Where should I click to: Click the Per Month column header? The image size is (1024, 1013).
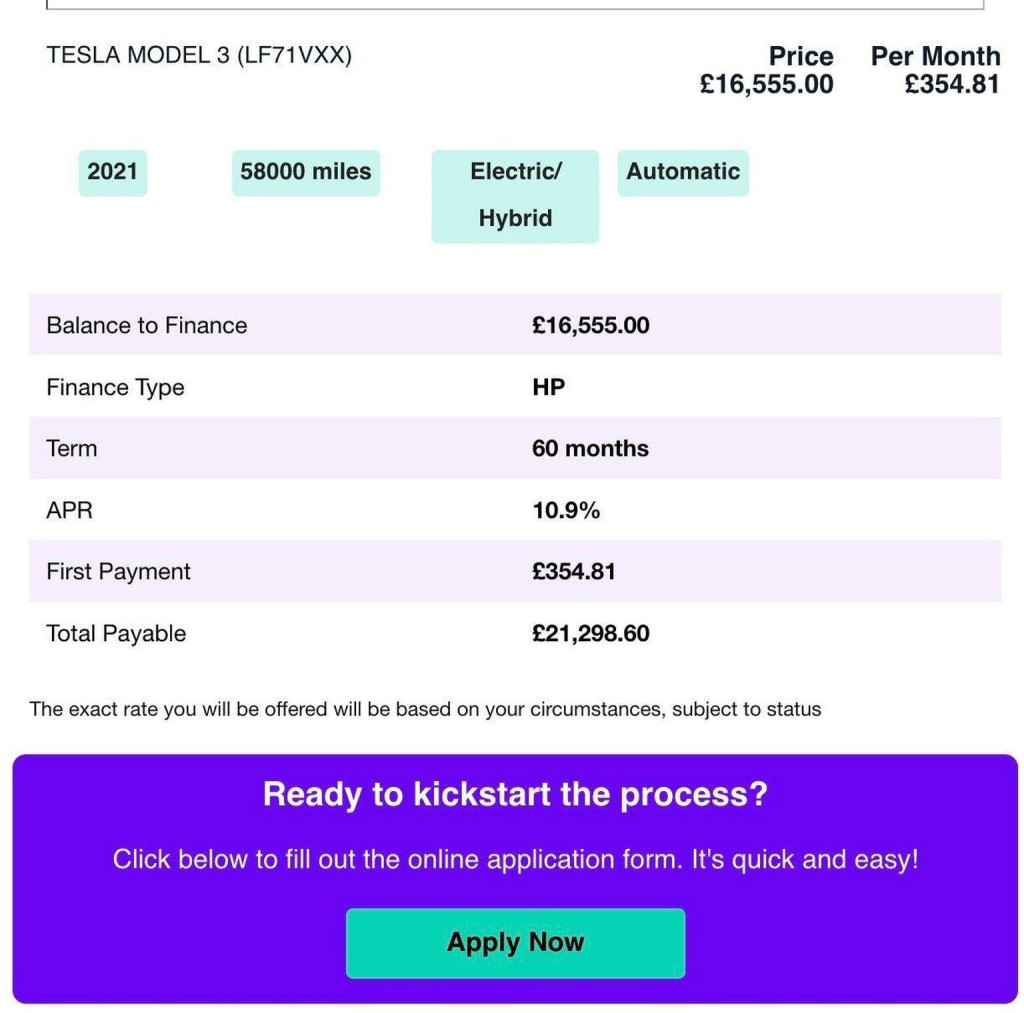935,56
